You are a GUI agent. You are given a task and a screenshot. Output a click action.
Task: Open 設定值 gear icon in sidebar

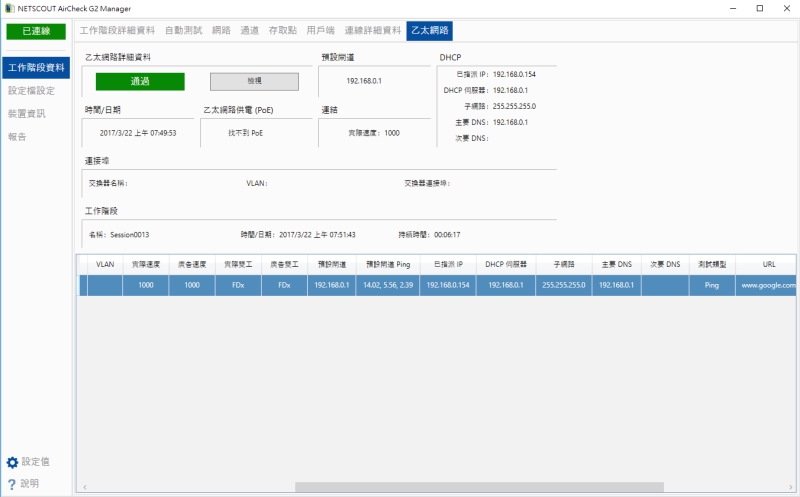tap(12, 462)
